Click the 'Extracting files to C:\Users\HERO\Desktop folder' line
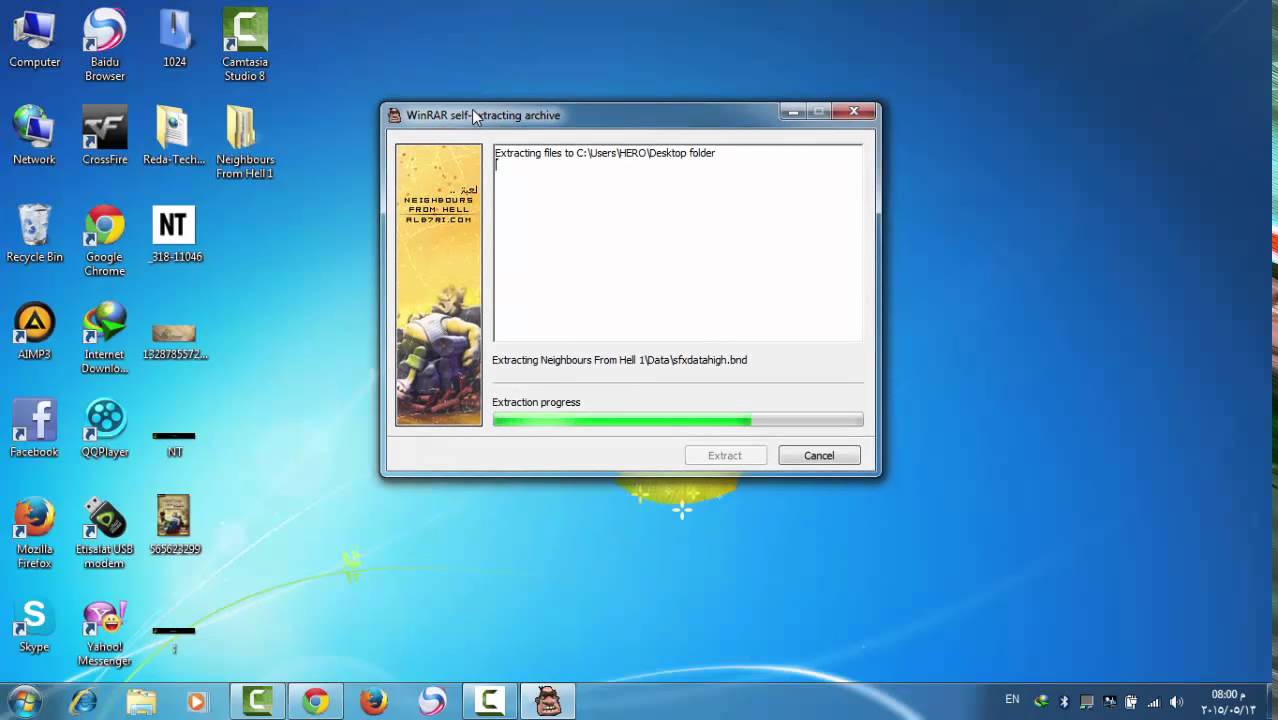Viewport: 1278px width, 720px height. coord(605,153)
